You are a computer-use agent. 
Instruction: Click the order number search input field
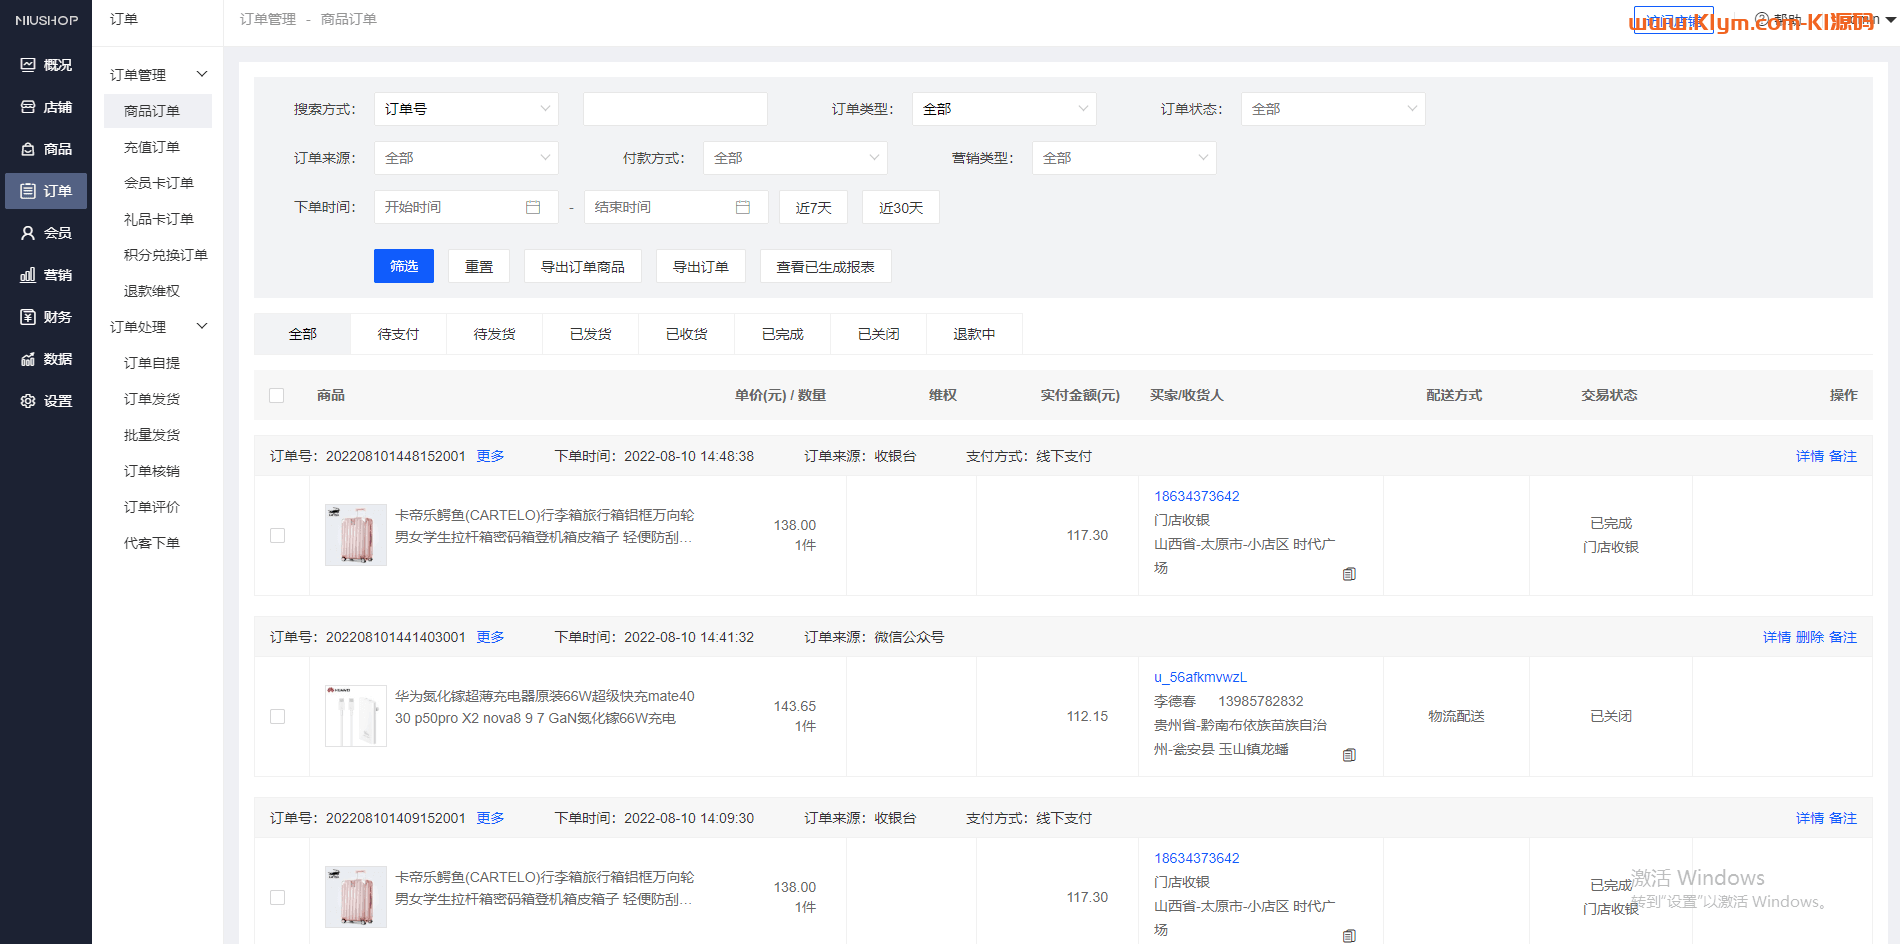coord(675,109)
